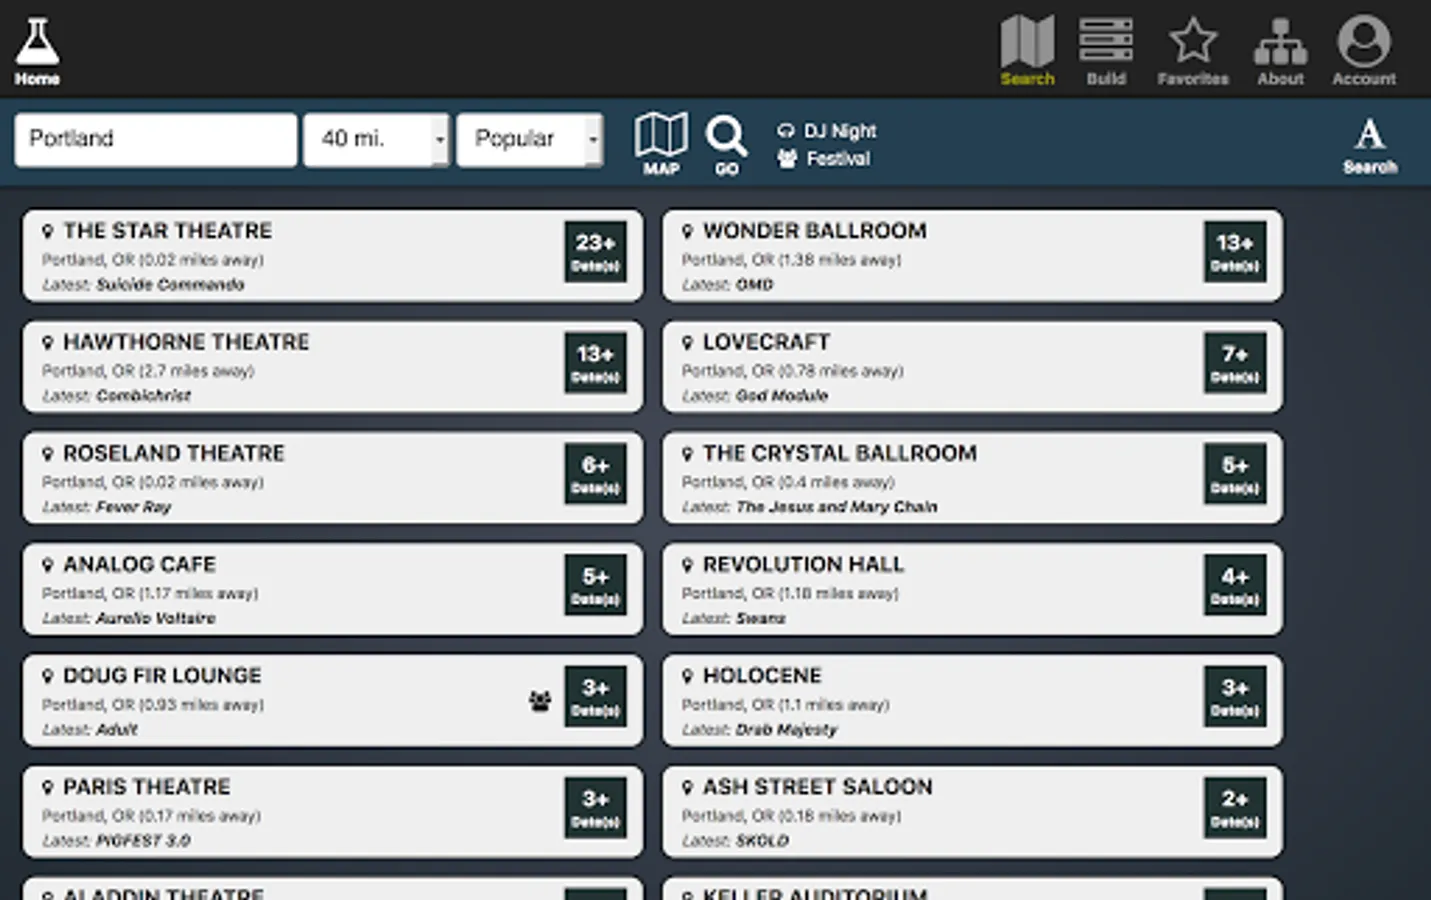The width and height of the screenshot is (1431, 900).
Task: Open the Build page icon
Action: (x=1106, y=50)
